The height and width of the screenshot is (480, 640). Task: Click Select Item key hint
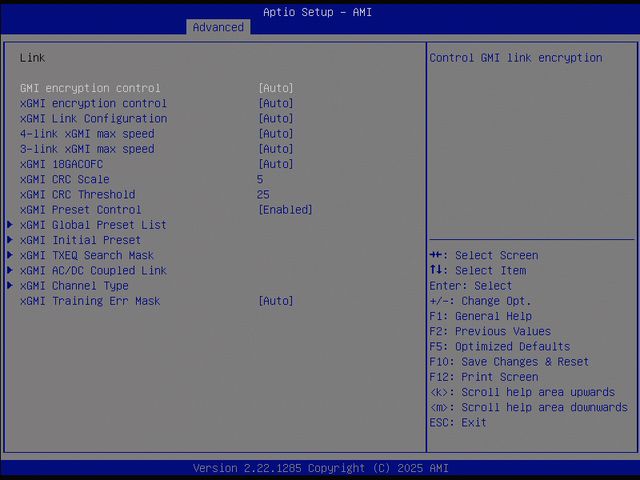[478, 271]
